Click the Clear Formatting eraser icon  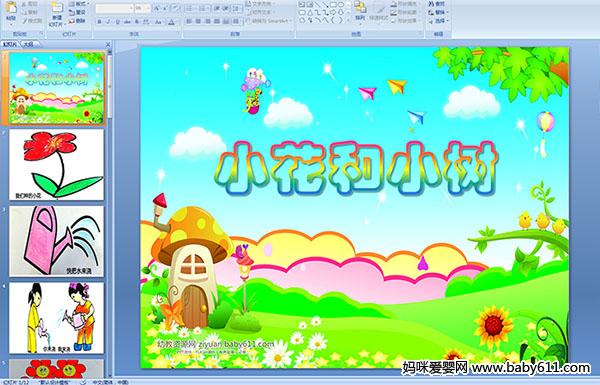pyautogui.click(x=175, y=8)
